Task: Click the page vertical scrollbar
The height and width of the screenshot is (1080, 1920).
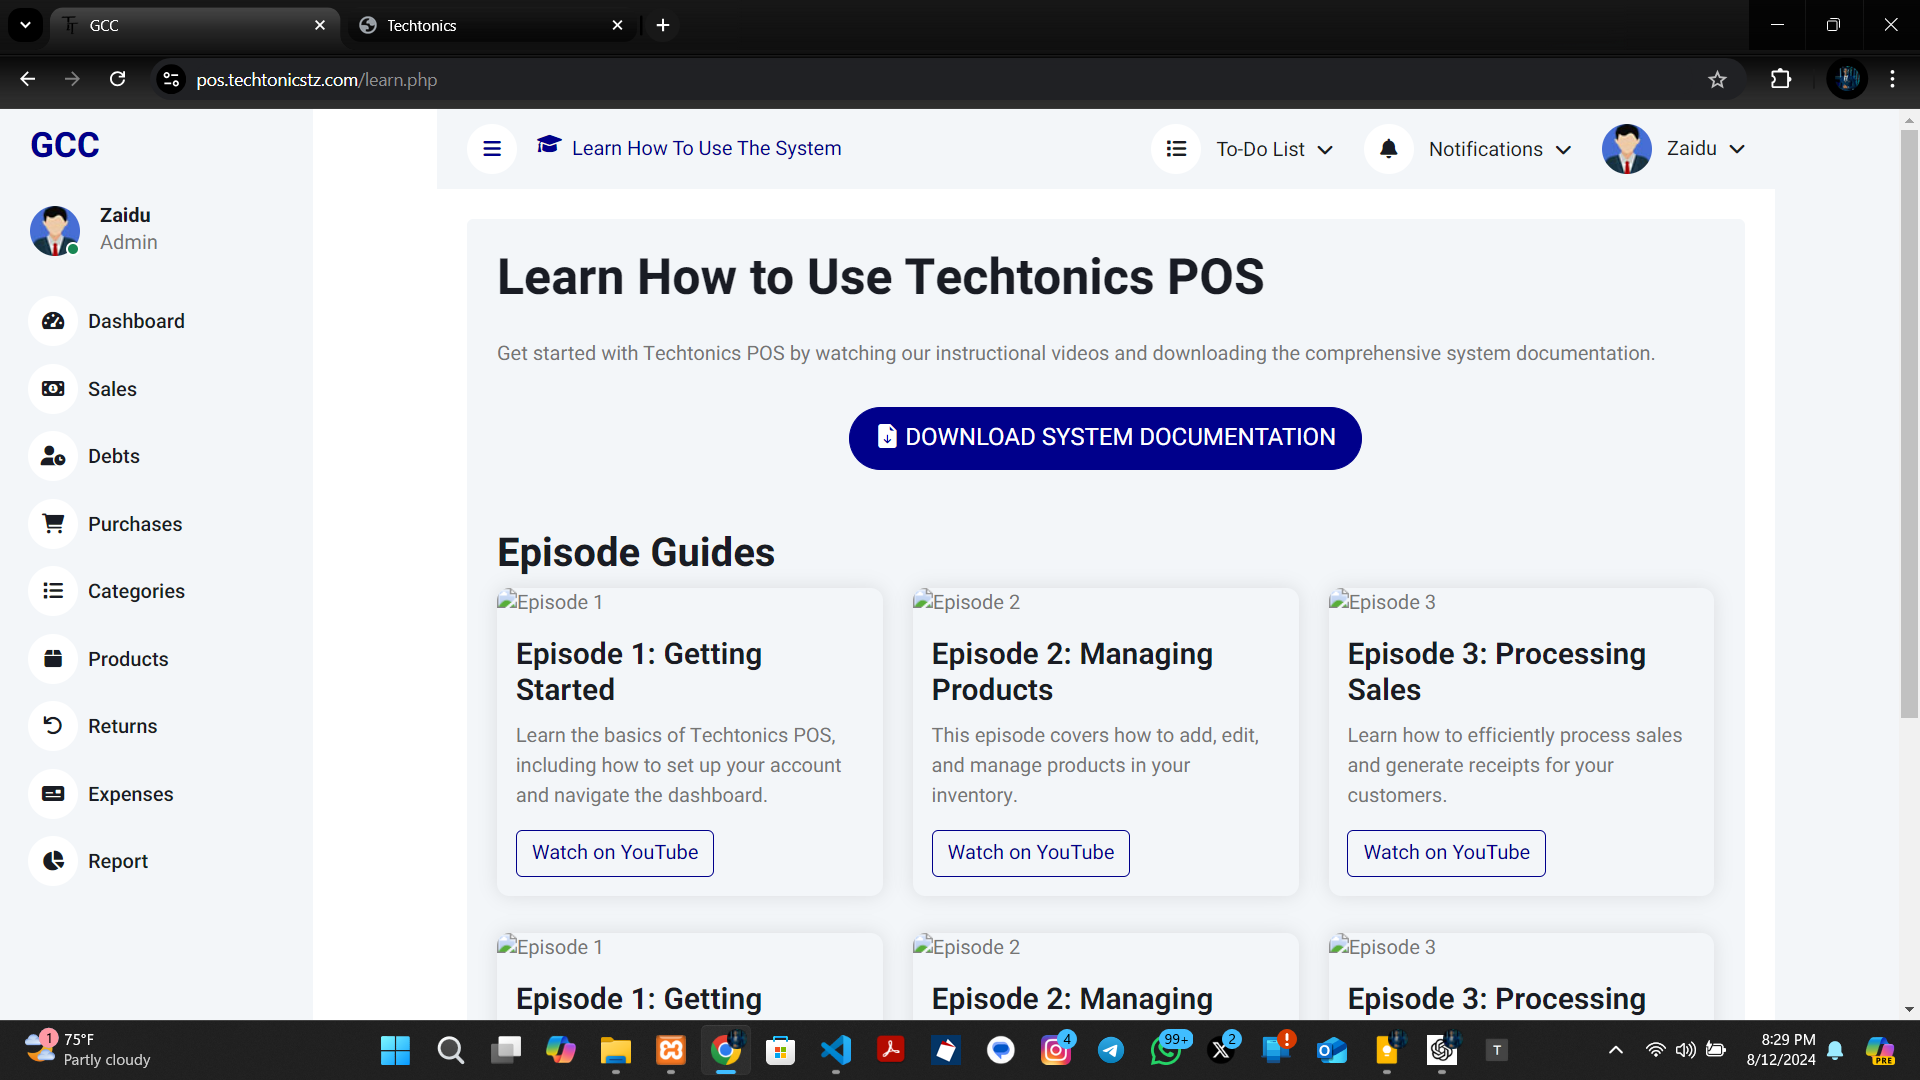Action: click(x=1909, y=420)
